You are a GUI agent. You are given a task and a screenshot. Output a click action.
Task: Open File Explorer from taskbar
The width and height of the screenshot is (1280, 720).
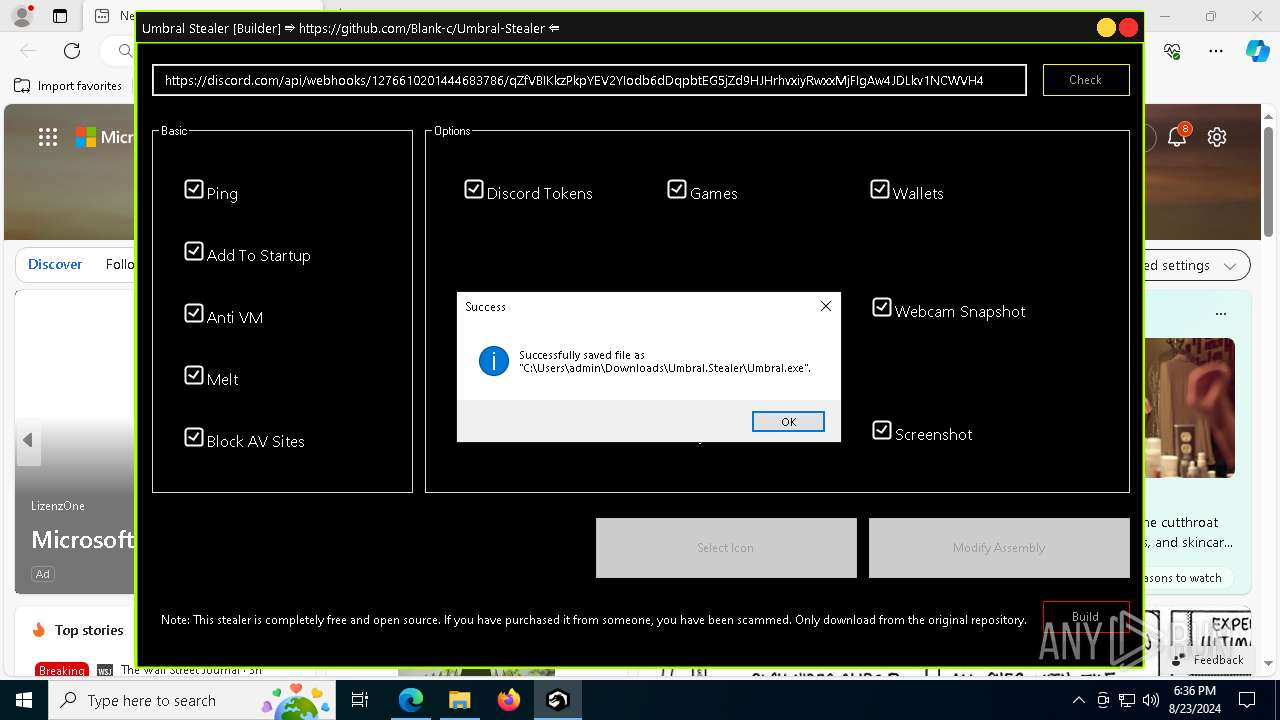click(x=460, y=700)
